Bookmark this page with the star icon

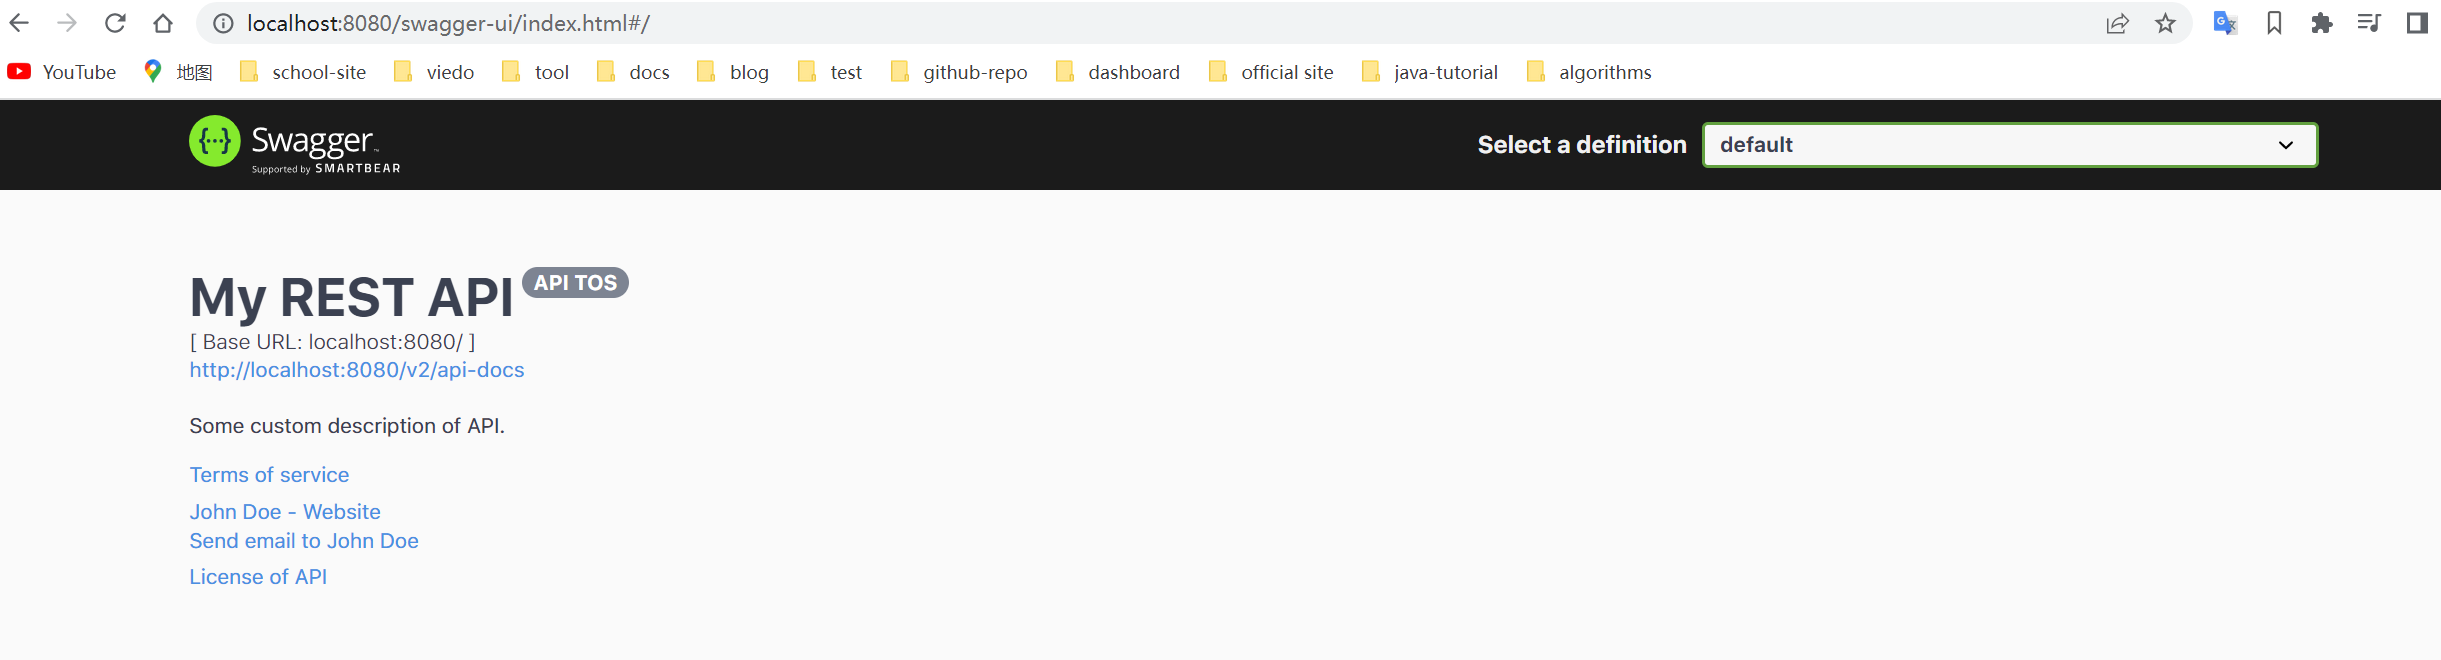pyautogui.click(x=2165, y=23)
